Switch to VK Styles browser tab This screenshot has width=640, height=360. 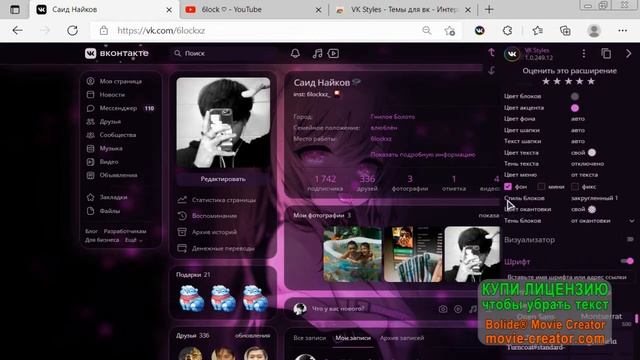[x=403, y=9]
